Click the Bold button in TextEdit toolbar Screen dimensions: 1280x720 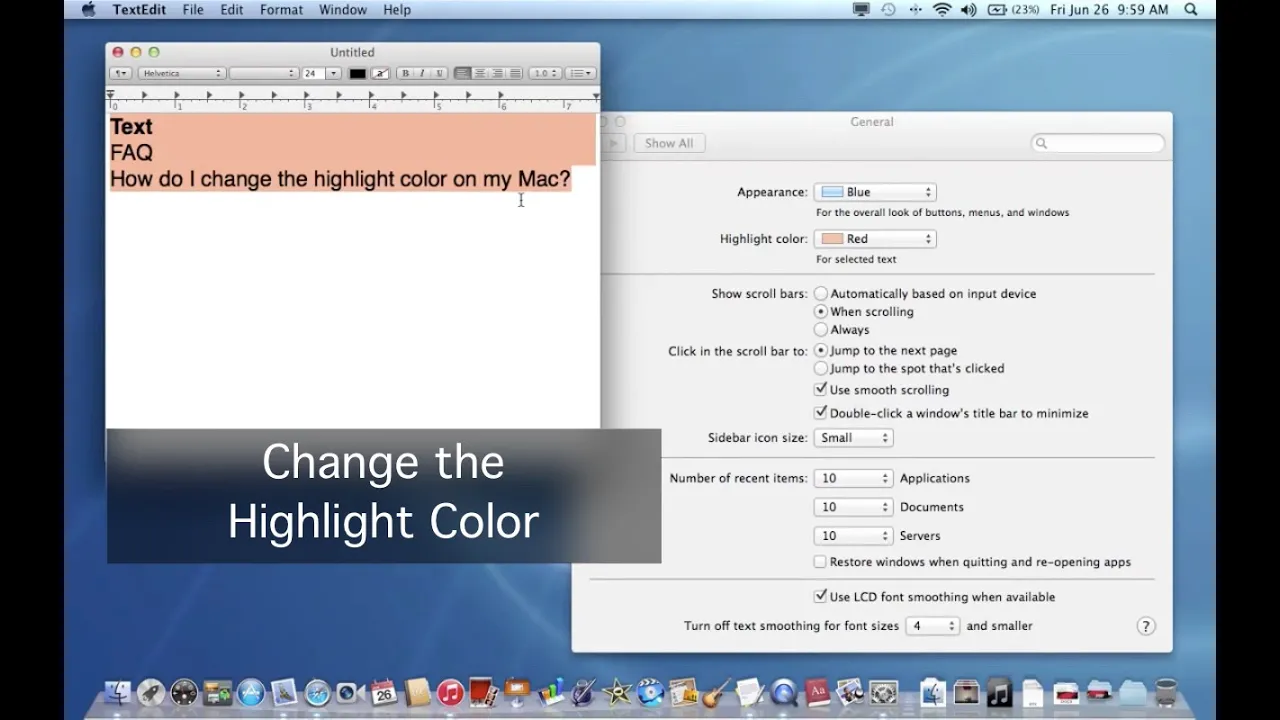pos(405,73)
